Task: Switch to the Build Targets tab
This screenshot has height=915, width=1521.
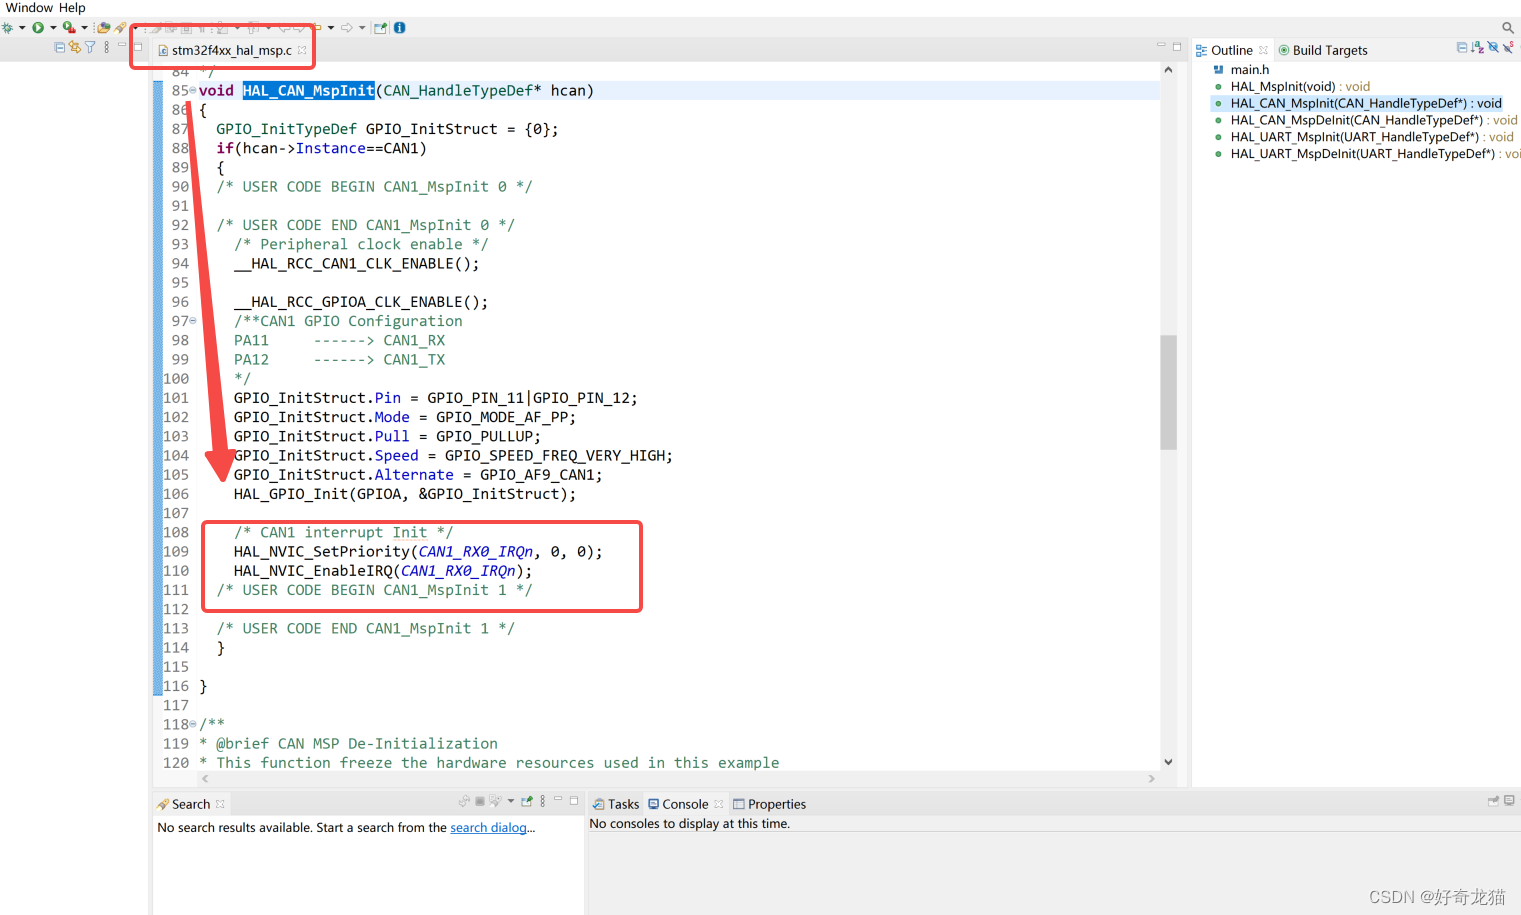Action: tap(1322, 50)
